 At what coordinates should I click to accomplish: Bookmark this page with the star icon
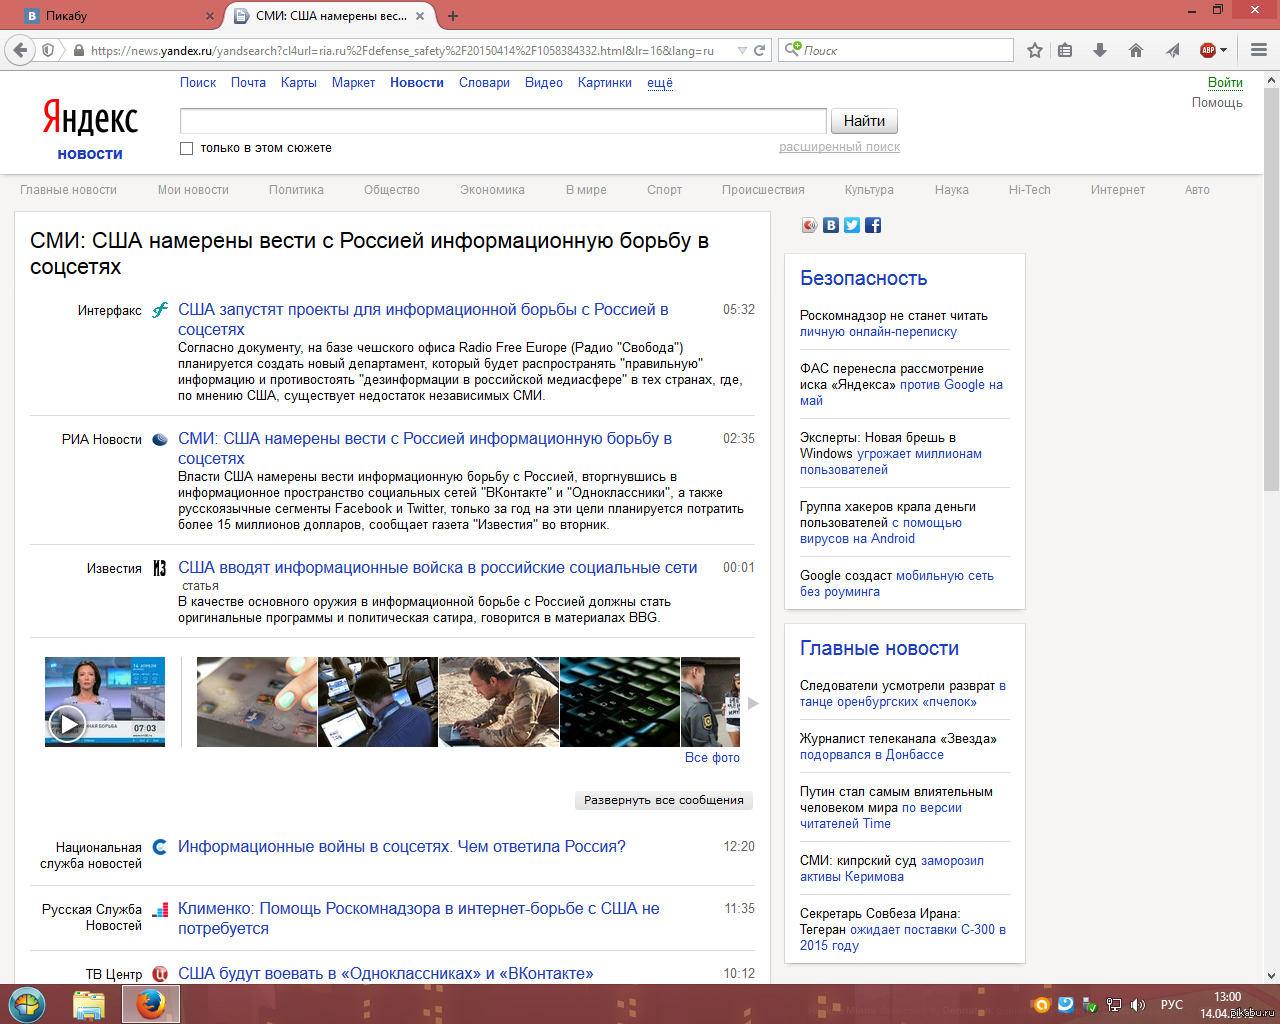[1035, 50]
